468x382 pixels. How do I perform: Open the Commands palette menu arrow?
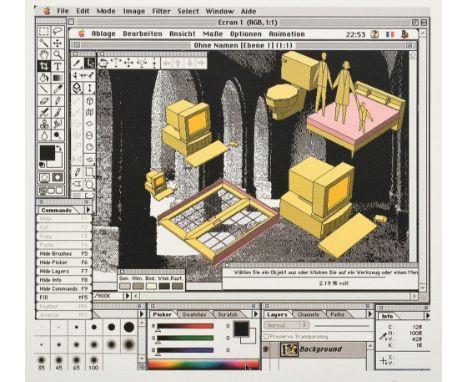pos(88,210)
